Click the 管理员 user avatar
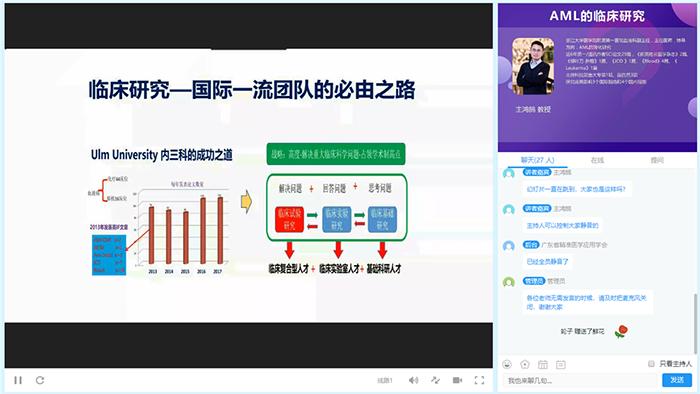This screenshot has height=394, width=700. point(509,282)
